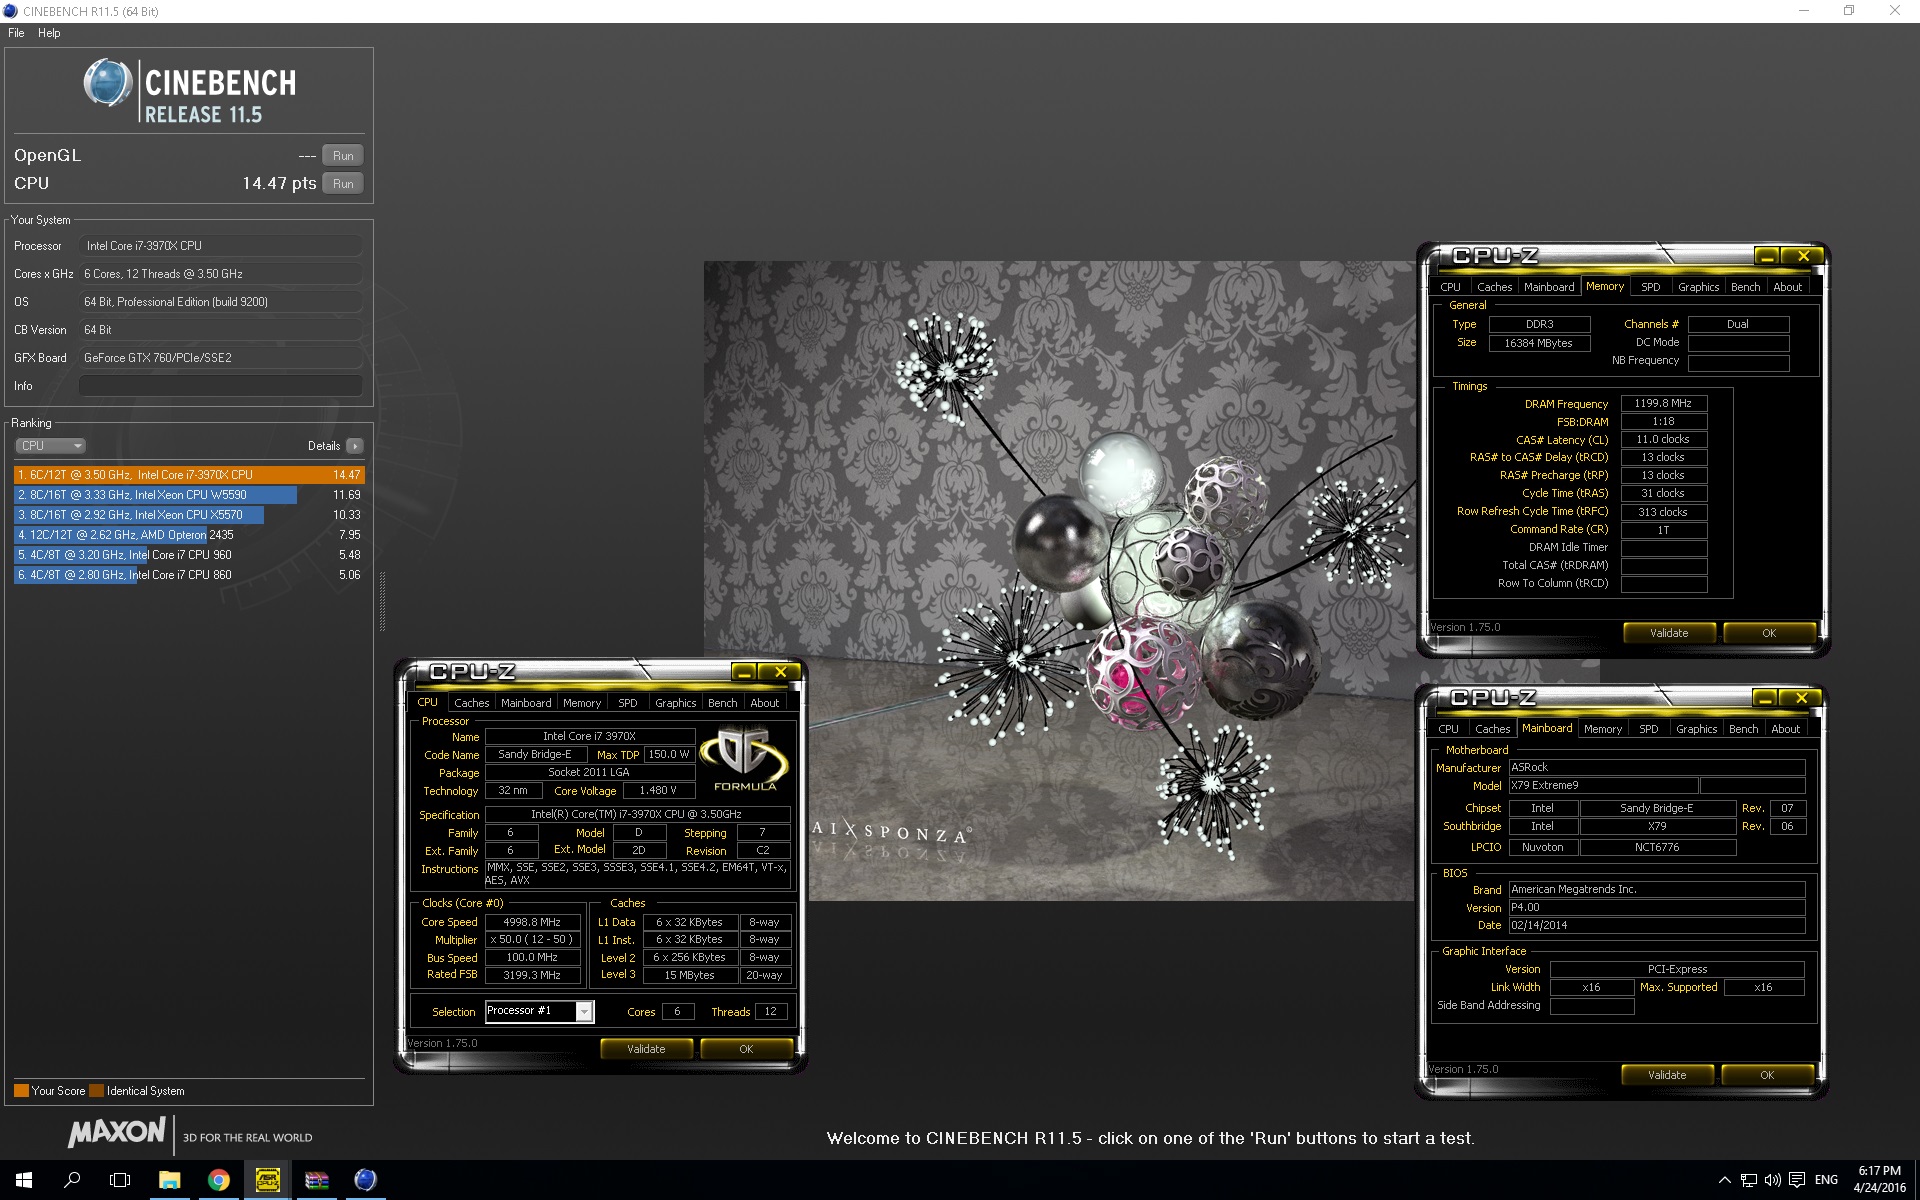Minimize the CPU-Z Mainboard window
Image resolution: width=1920 pixels, height=1200 pixels.
1765,698
